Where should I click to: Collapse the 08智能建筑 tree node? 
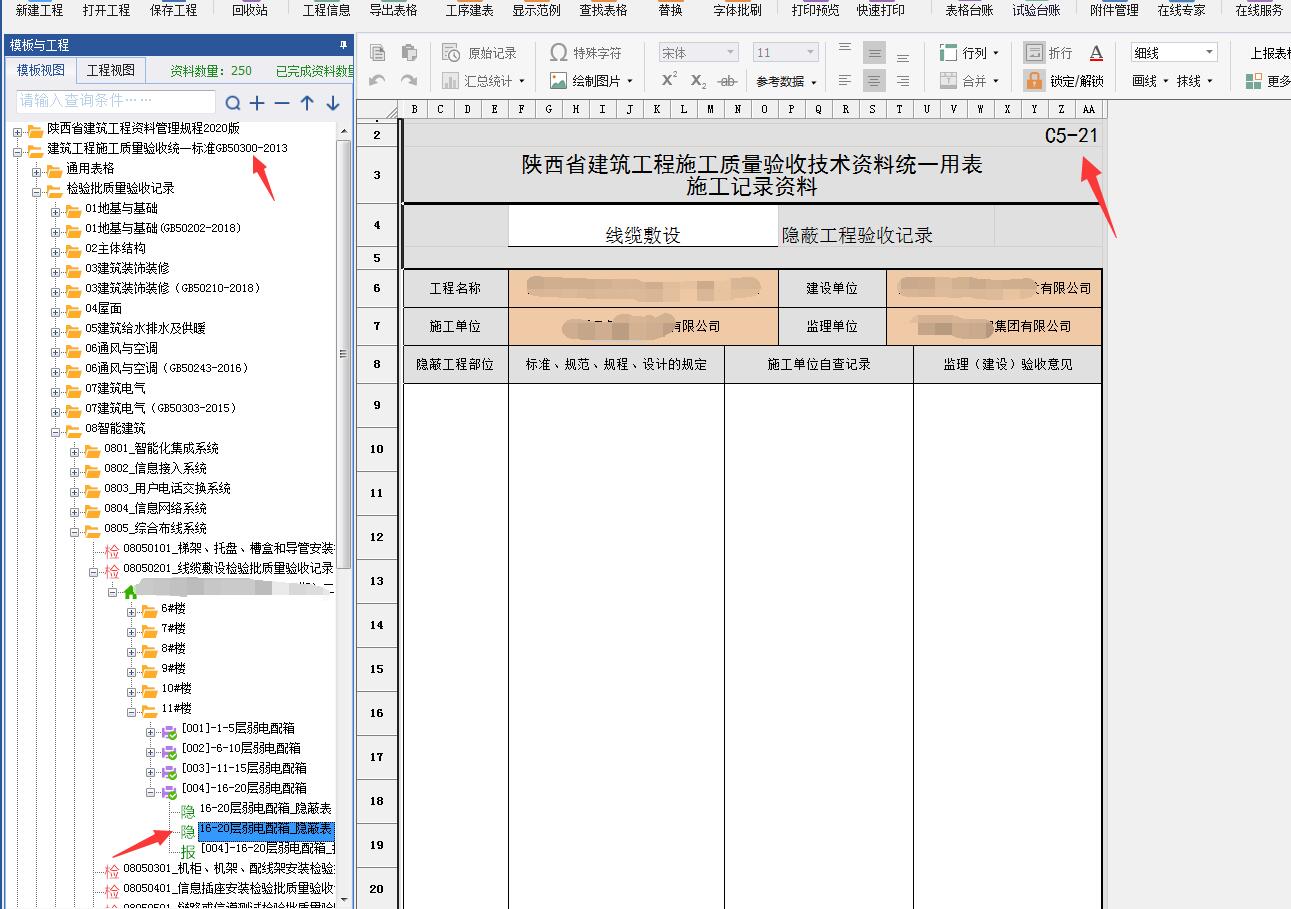point(57,429)
